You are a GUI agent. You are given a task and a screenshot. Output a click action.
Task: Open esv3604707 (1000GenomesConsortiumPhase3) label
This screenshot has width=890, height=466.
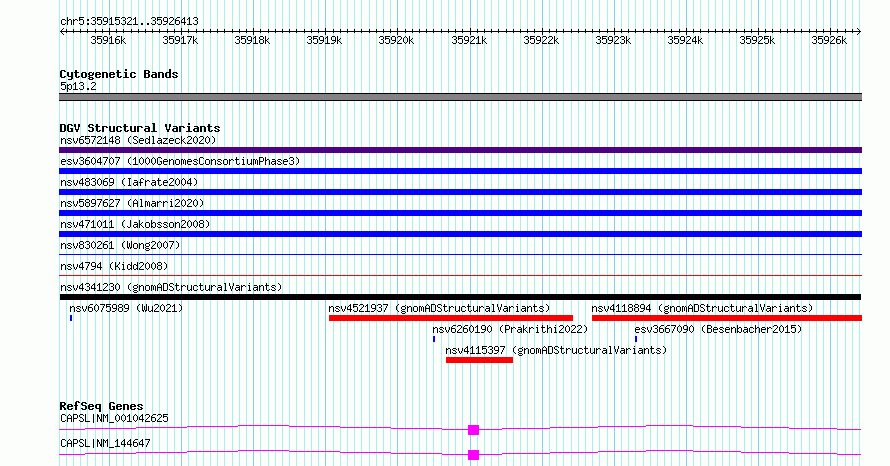tap(180, 161)
